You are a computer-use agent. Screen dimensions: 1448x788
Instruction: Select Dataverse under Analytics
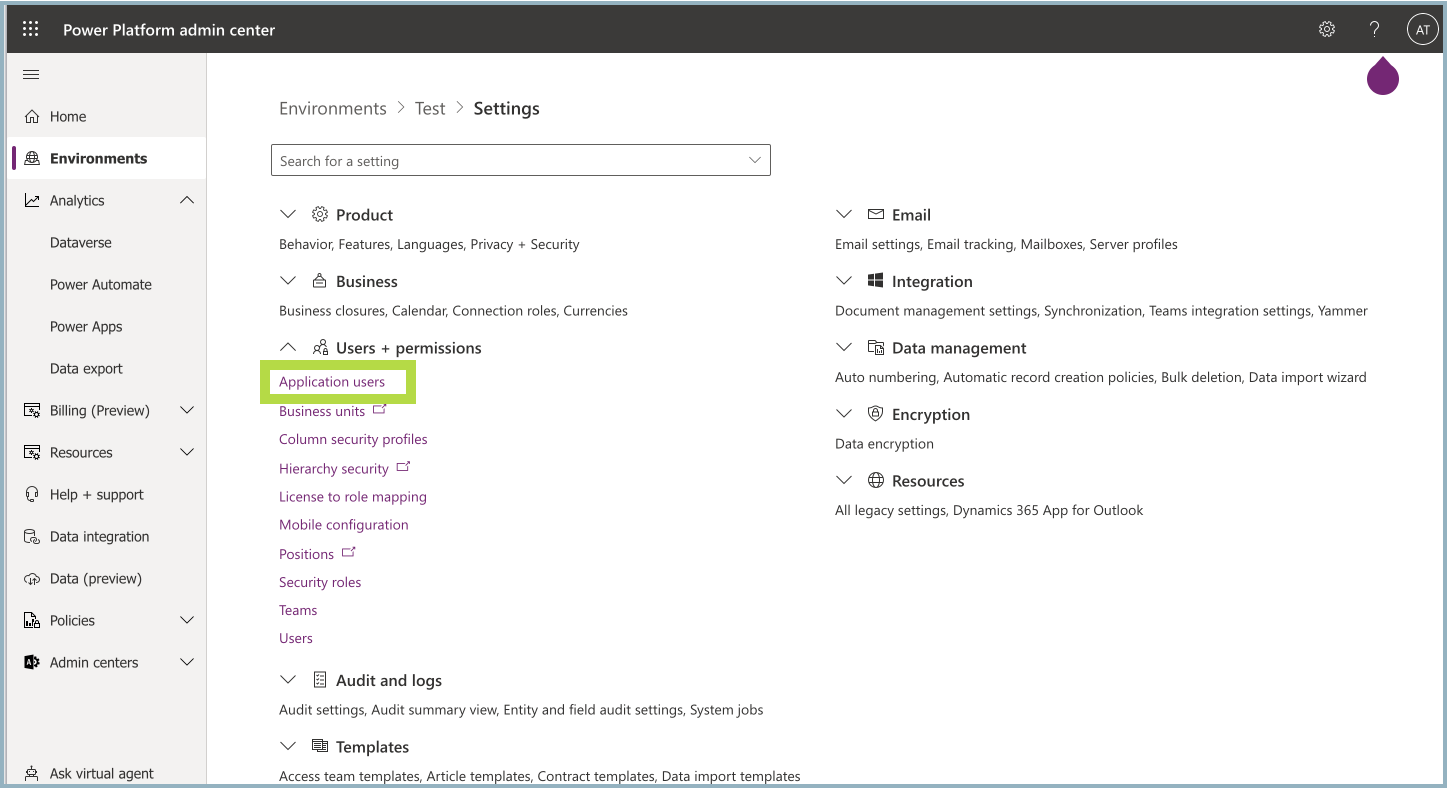tap(81, 243)
